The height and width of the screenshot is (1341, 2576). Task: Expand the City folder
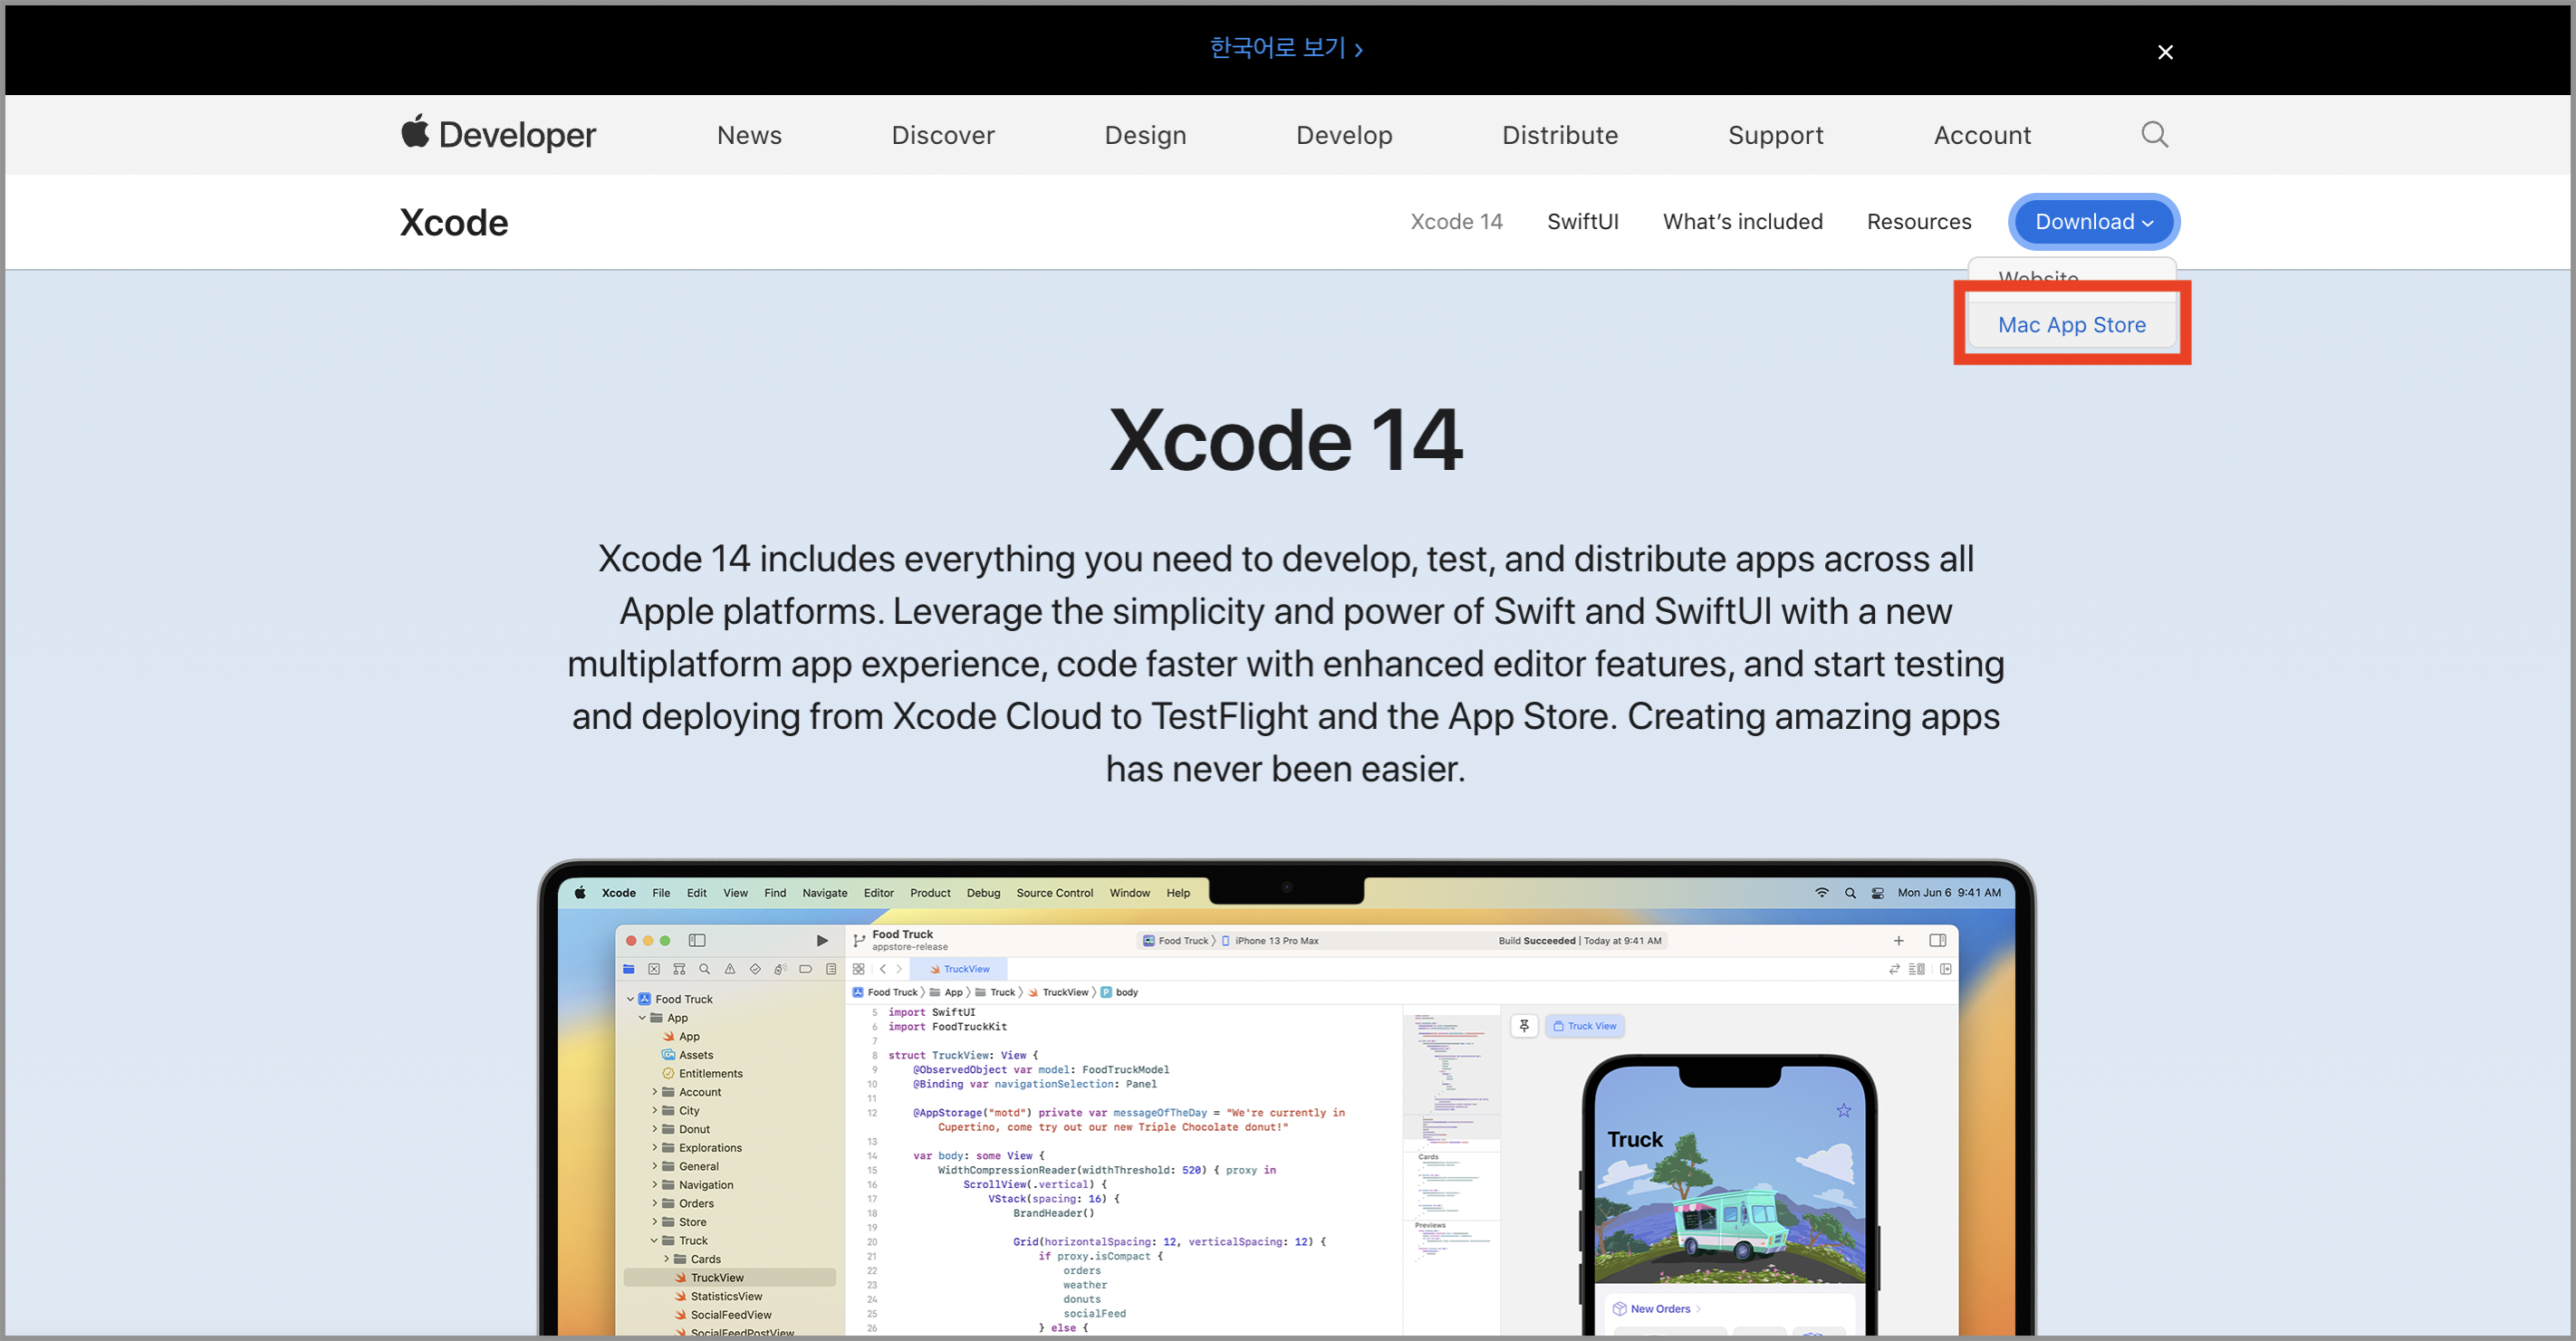[x=654, y=1111]
